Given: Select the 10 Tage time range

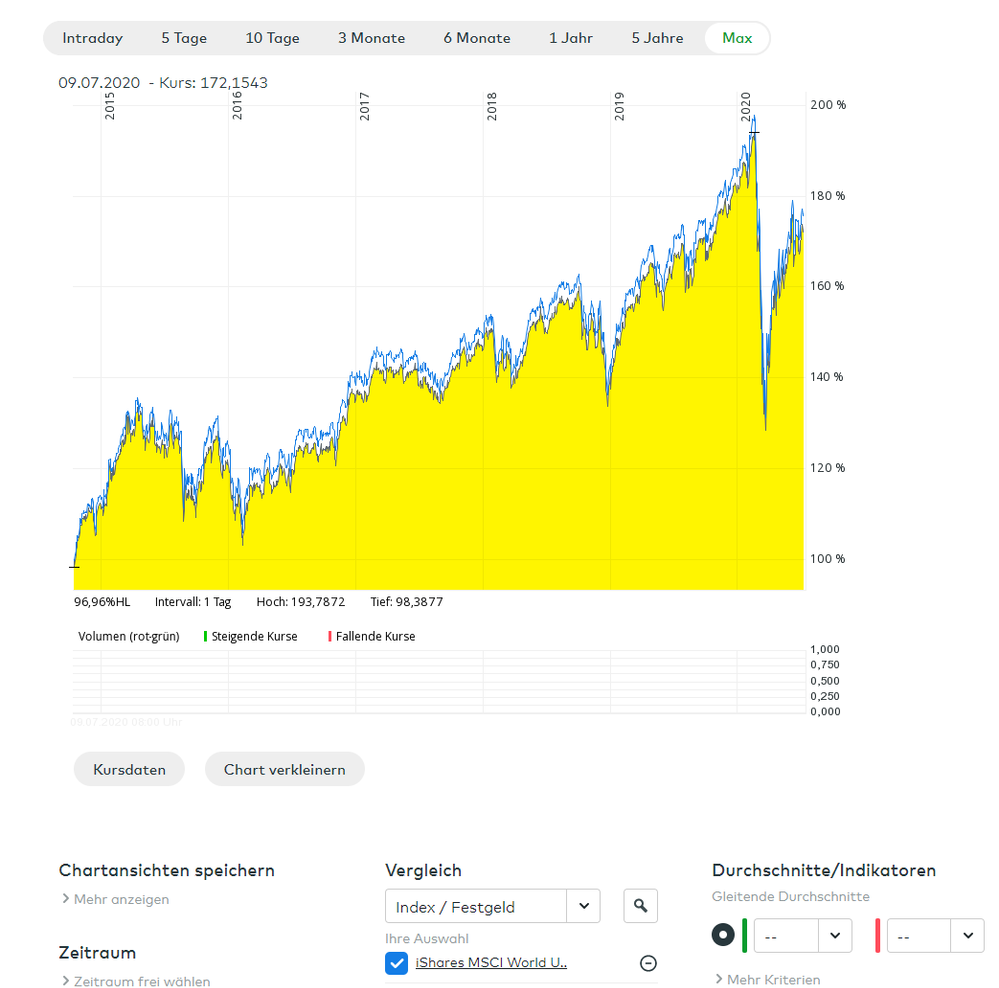Looking at the screenshot, I should [272, 38].
